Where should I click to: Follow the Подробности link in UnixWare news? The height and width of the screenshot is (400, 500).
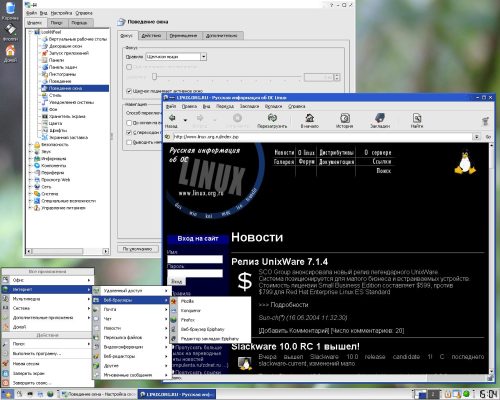pos(289,305)
